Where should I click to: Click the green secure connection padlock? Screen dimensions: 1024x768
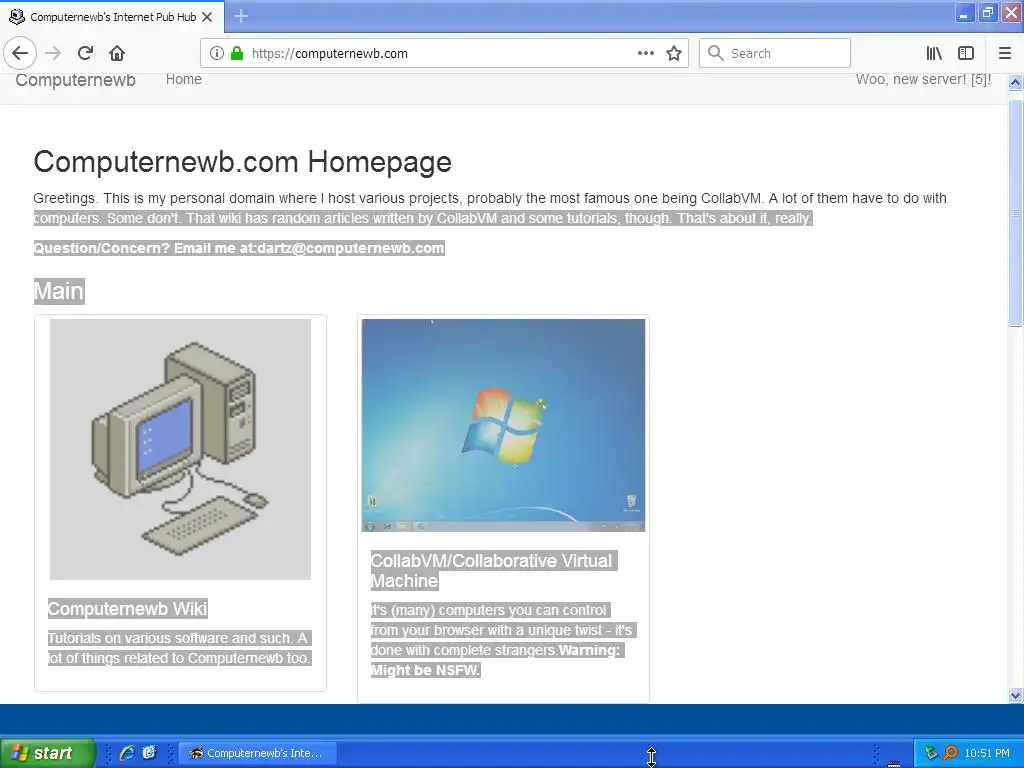[237, 54]
